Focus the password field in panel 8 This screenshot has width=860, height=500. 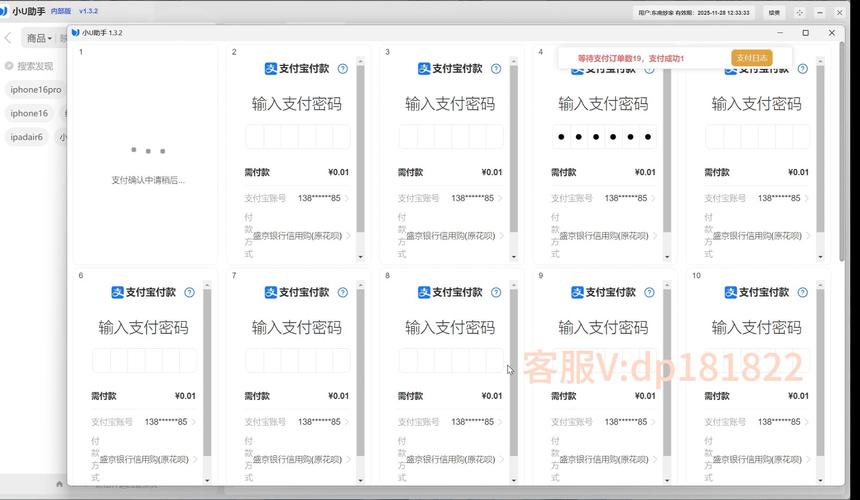[451, 360]
